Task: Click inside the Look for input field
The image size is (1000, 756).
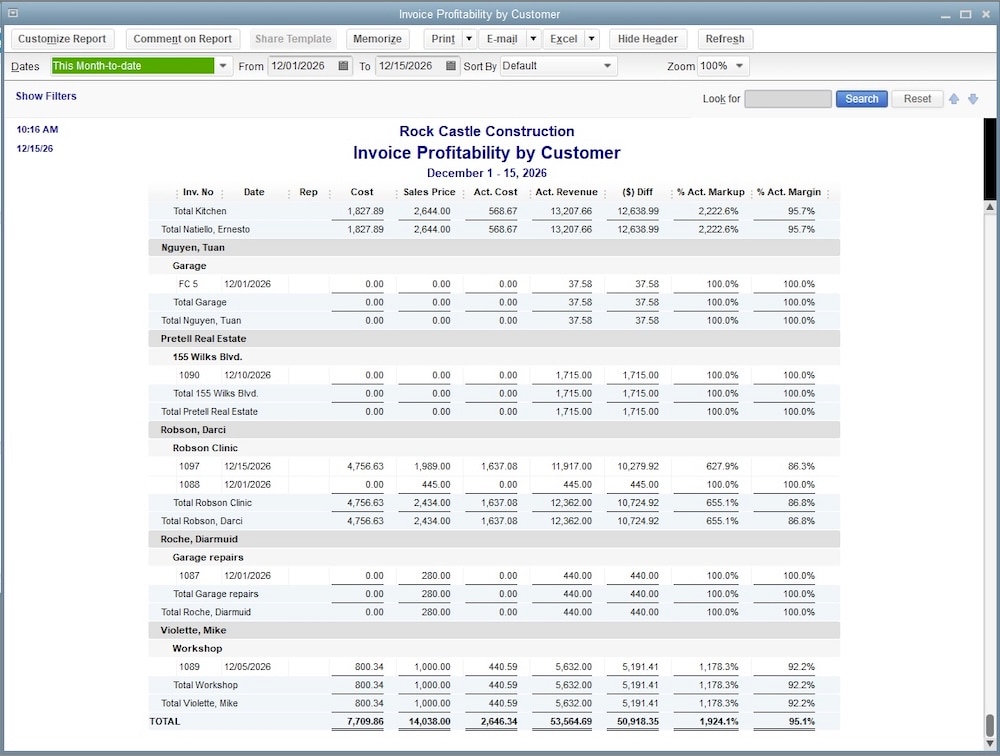Action: (x=787, y=98)
